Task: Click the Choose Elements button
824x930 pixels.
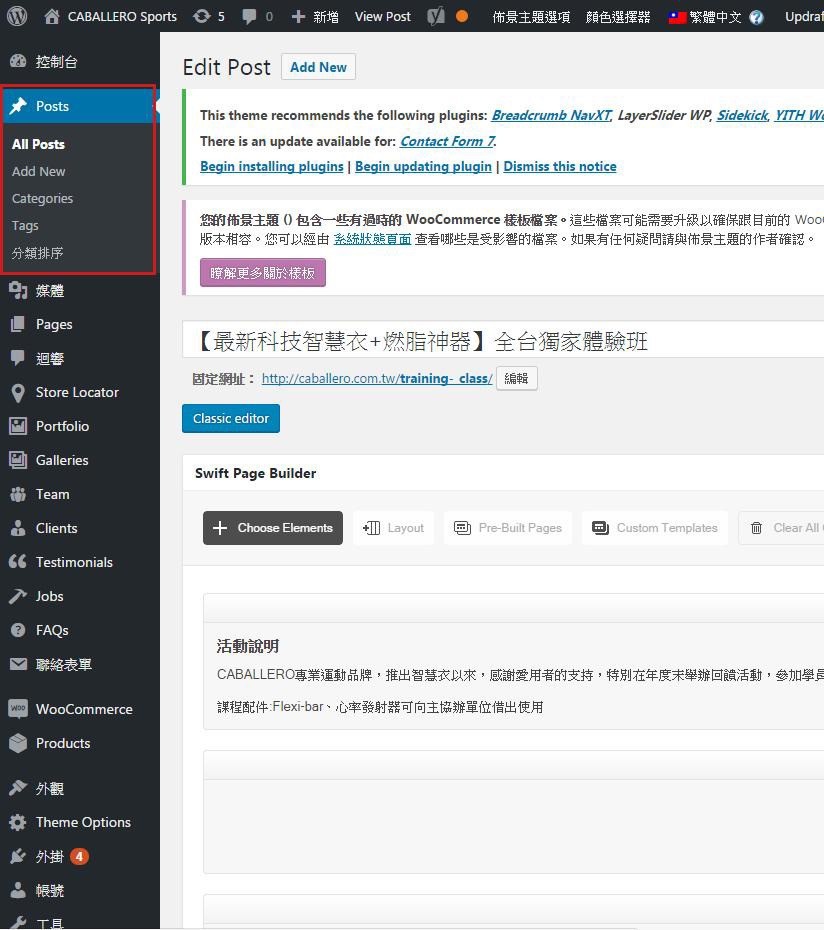Action: coord(273,528)
